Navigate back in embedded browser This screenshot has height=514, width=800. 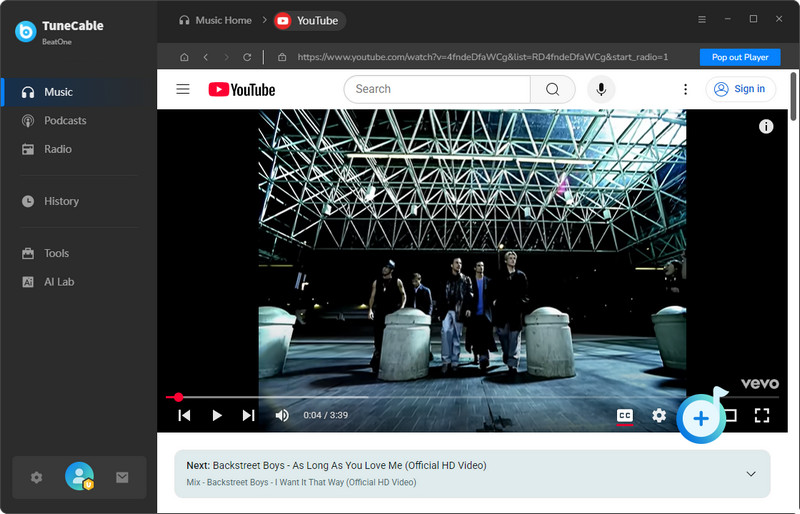(206, 57)
